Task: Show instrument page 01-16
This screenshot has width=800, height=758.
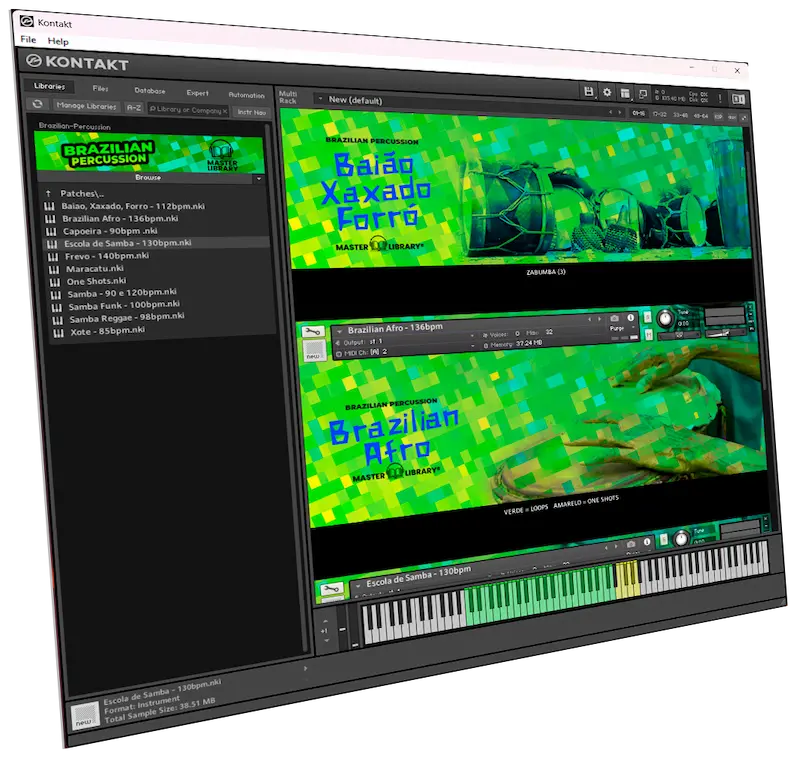Action: 639,113
